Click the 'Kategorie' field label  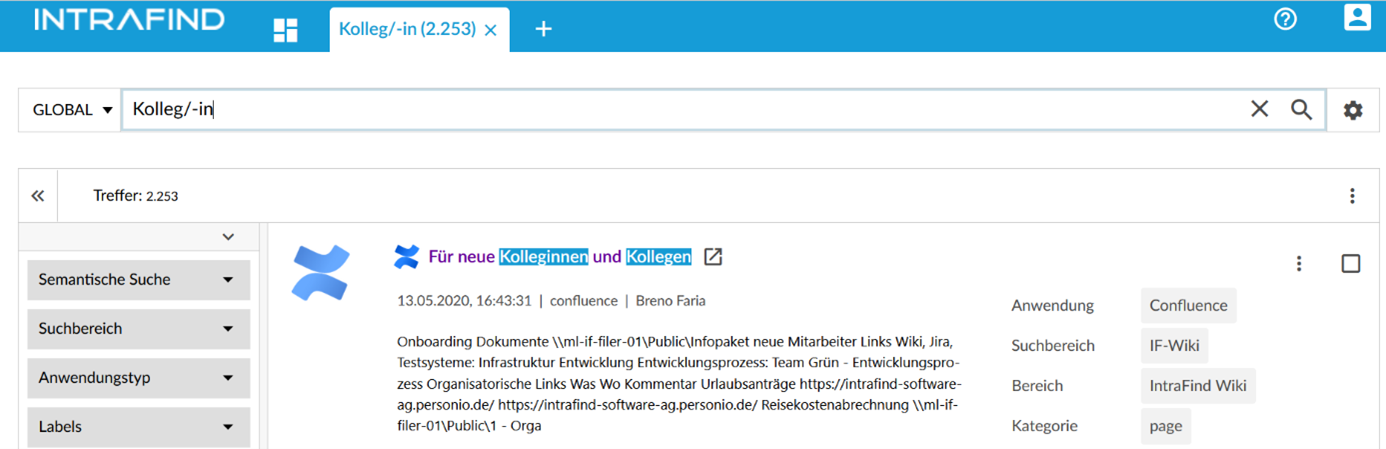(1044, 425)
